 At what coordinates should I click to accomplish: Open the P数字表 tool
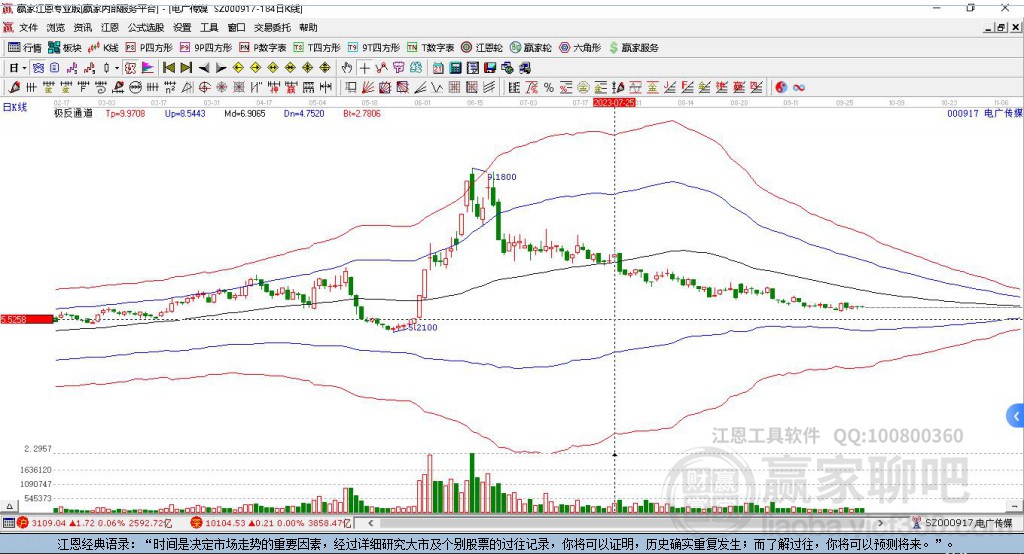point(263,48)
